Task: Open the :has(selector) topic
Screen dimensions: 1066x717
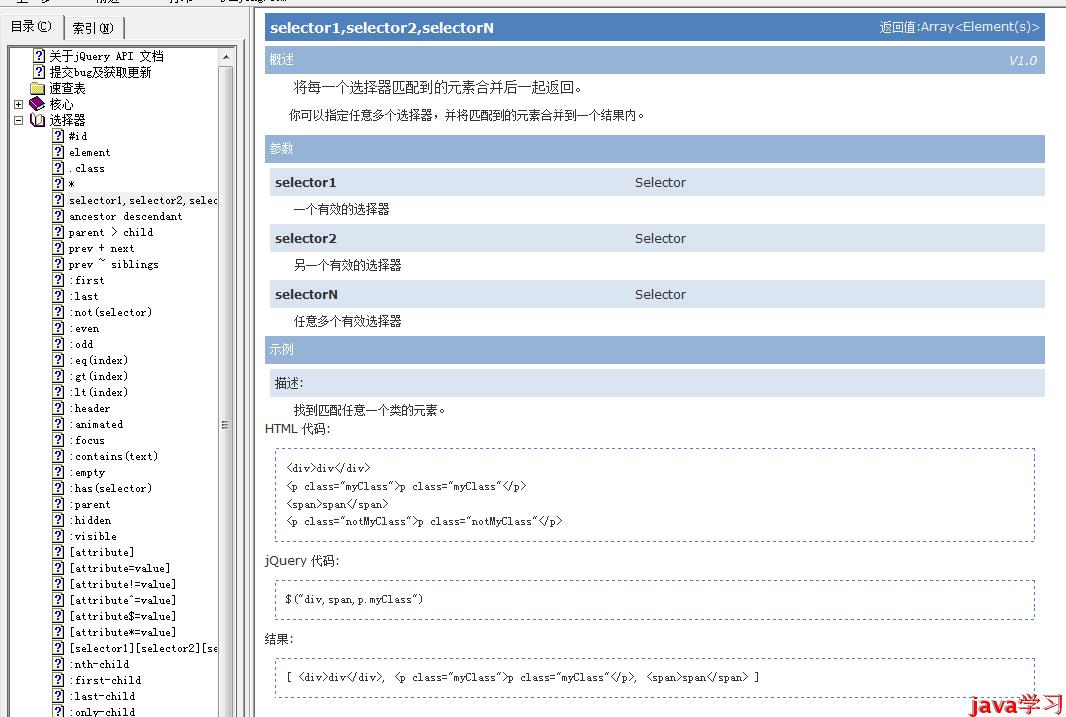Action: click(110, 488)
